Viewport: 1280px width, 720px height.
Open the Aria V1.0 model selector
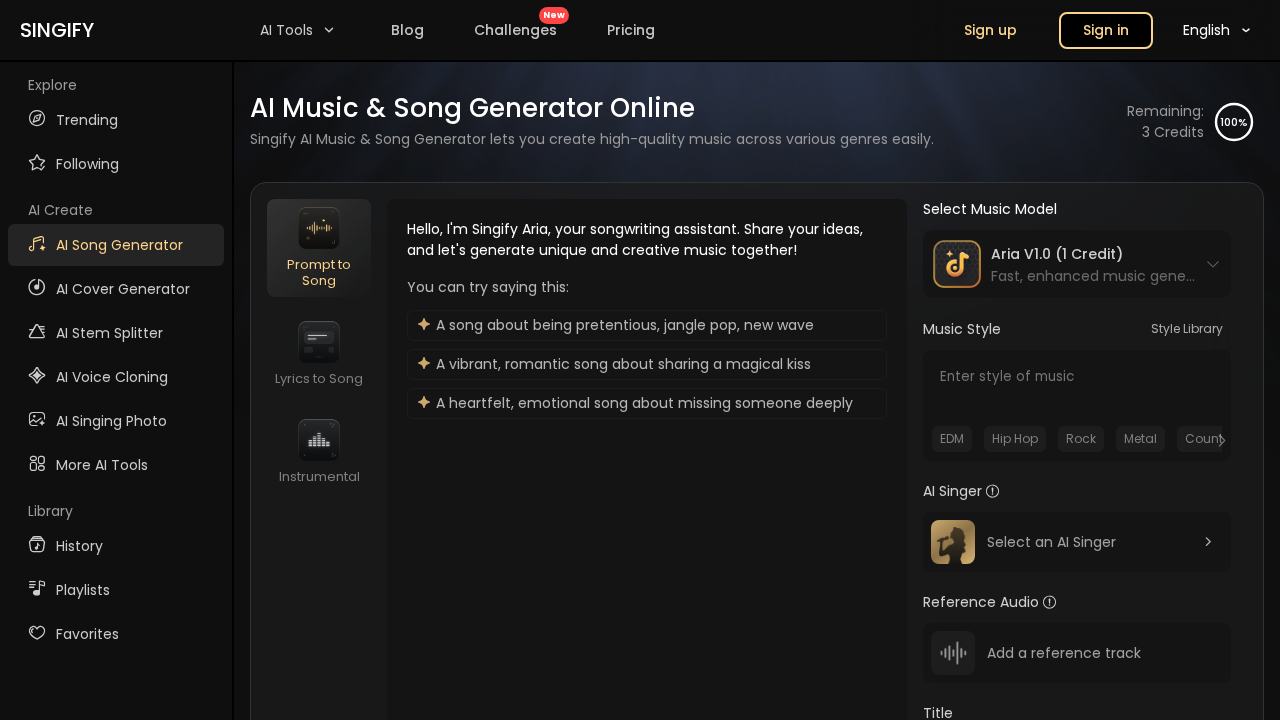pos(1076,264)
